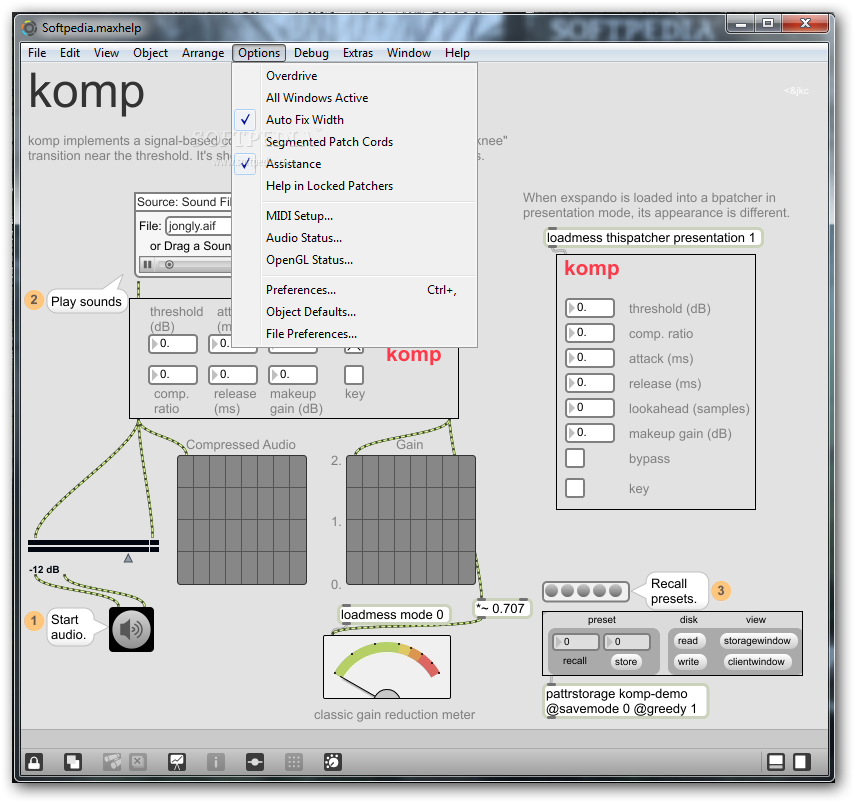Click the -12 dB gain slider

coord(93,546)
